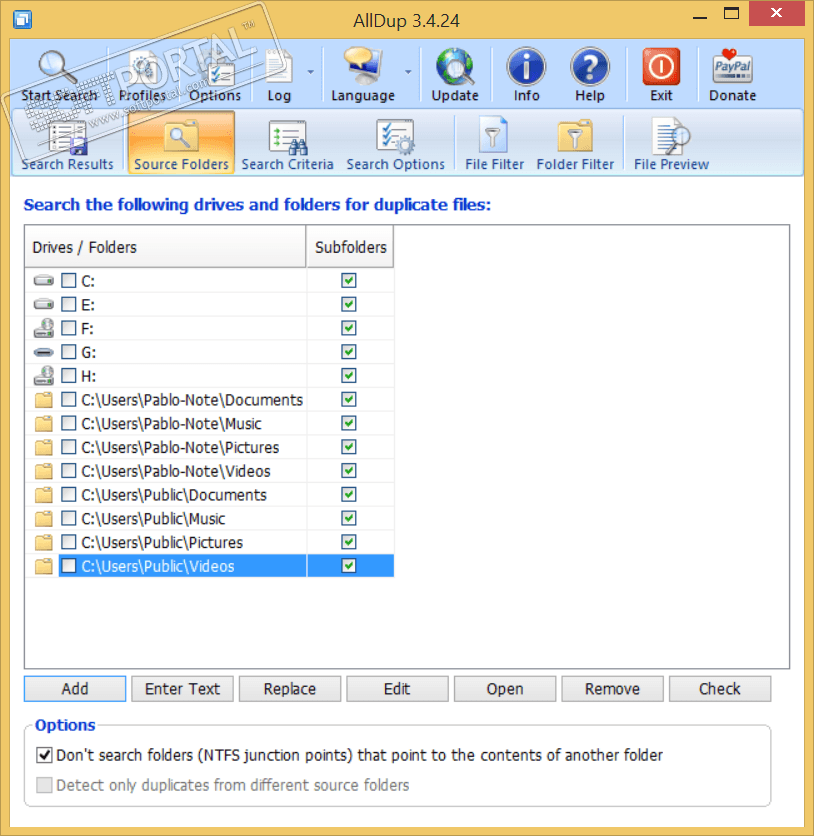Uncheck Subfolders for the C: drive
This screenshot has height=836, width=814.
349,280
